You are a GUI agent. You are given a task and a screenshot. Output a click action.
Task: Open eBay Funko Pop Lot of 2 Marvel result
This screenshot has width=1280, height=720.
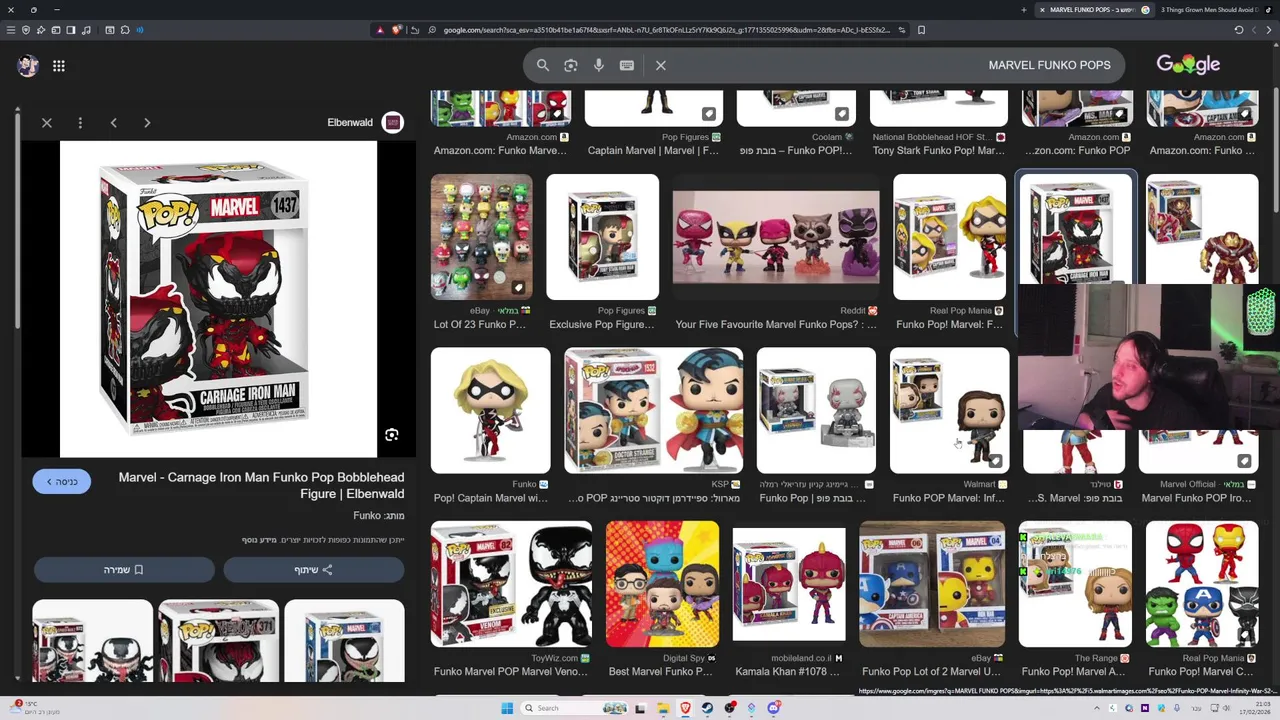(x=932, y=584)
